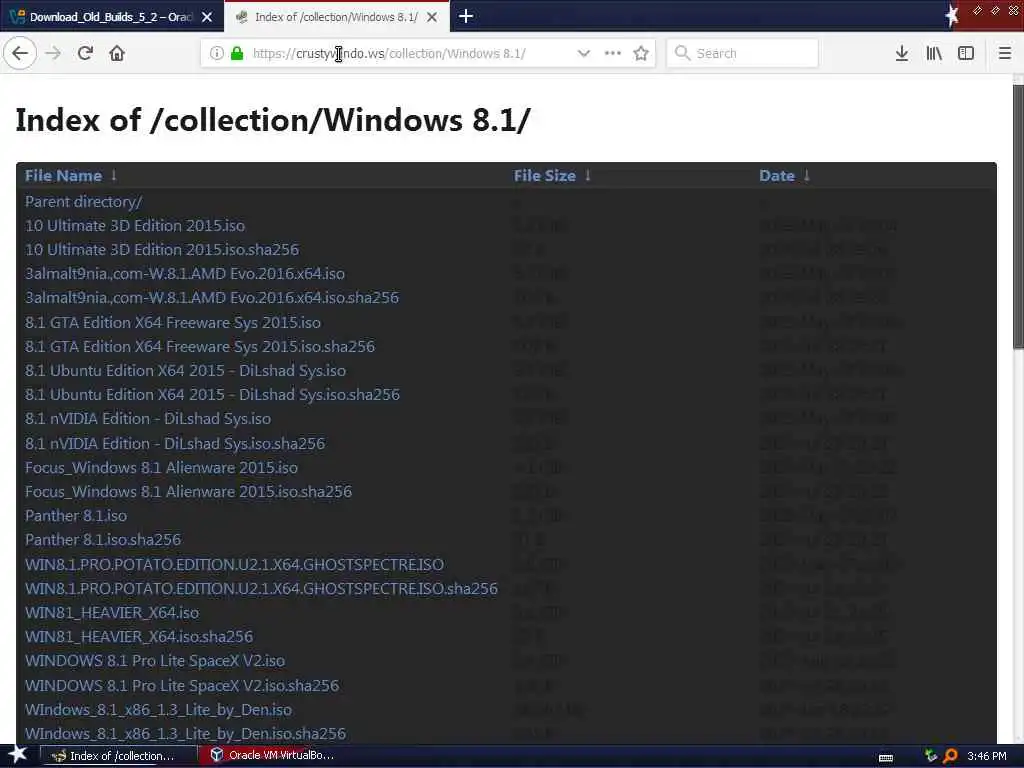Image resolution: width=1024 pixels, height=768 pixels.
Task: Click the 3:46 PM taskbar clock
Action: point(987,756)
